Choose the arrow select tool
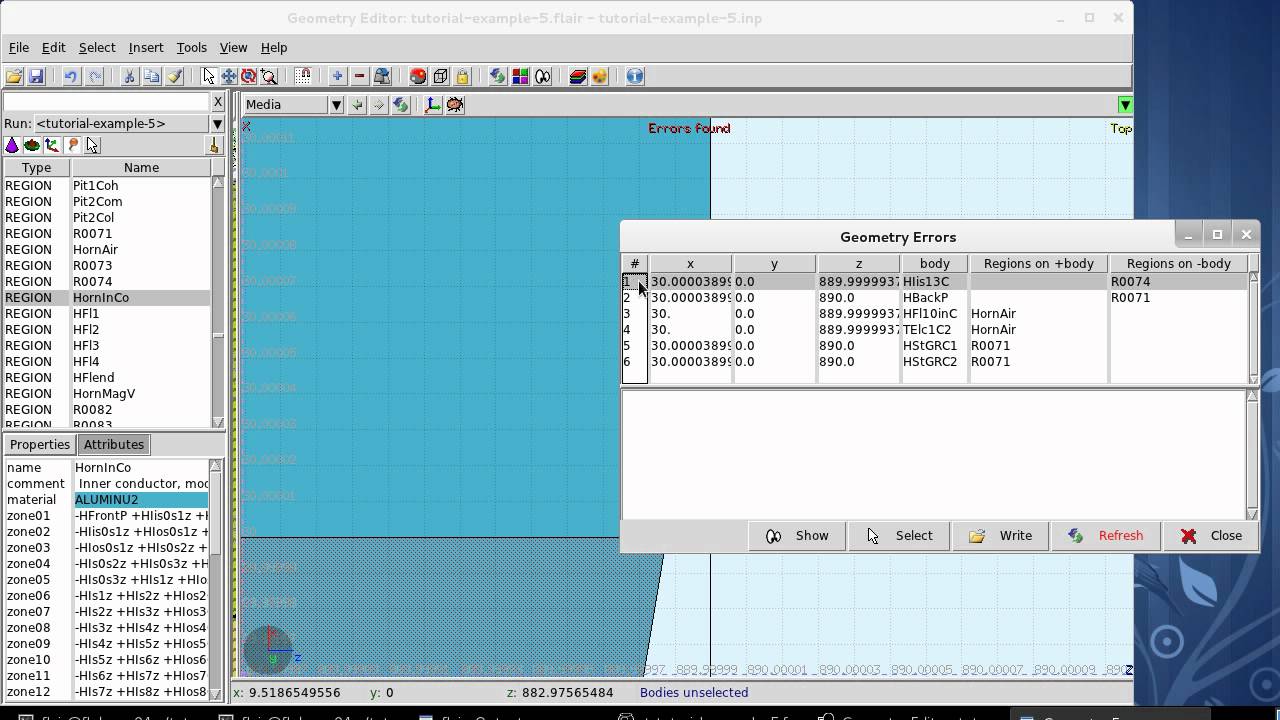Screen dimensions: 1280x720 pyautogui.click(x=208, y=76)
